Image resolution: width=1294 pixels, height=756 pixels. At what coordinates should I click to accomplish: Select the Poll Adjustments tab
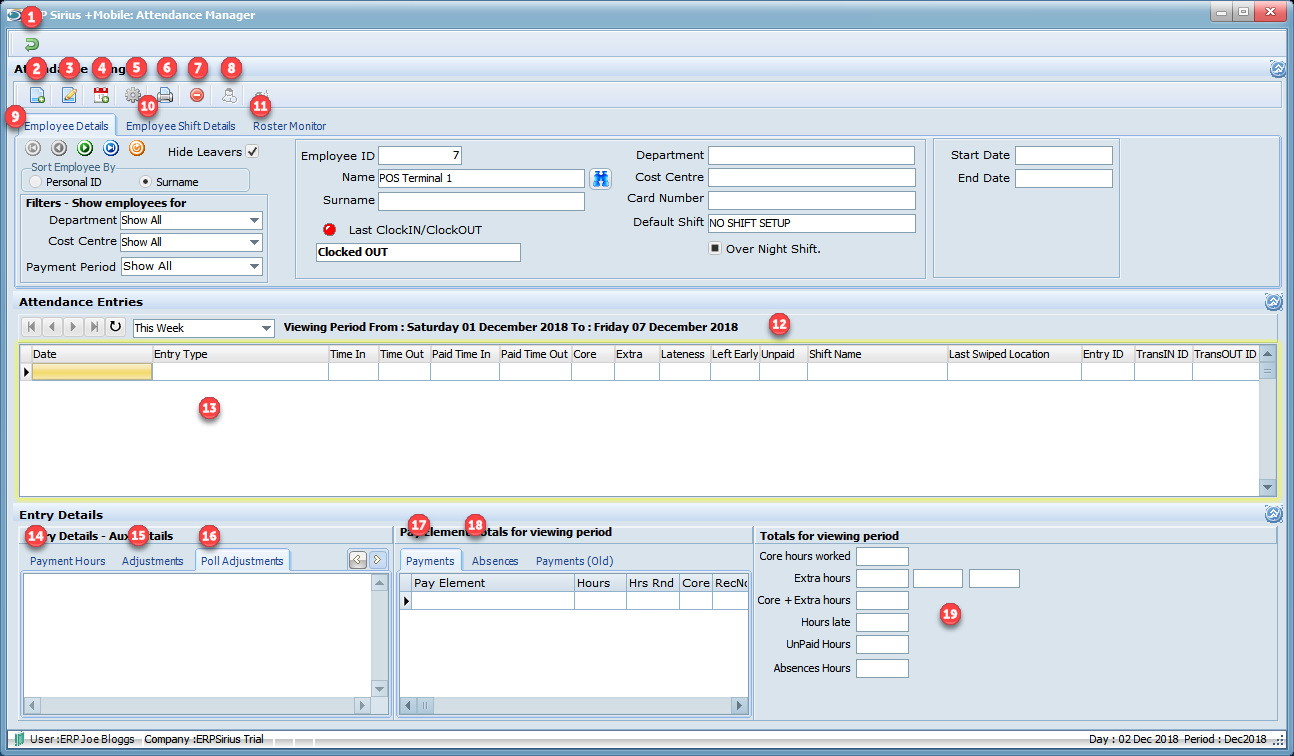coord(242,561)
